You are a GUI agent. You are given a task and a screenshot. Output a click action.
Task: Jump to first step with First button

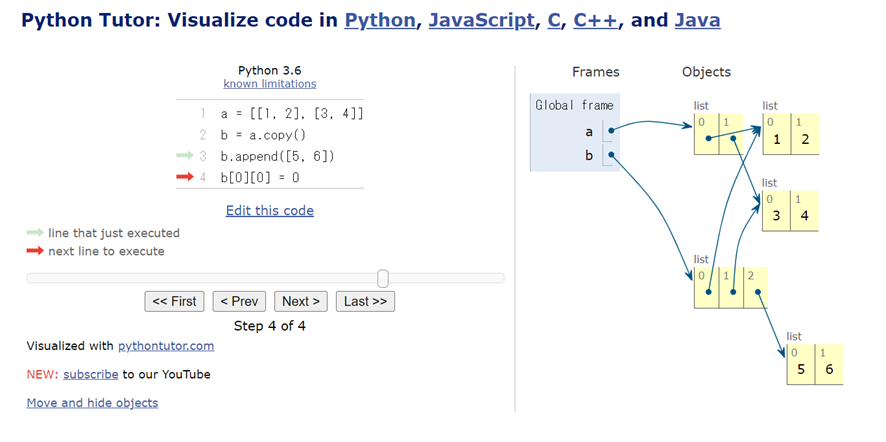pos(175,301)
